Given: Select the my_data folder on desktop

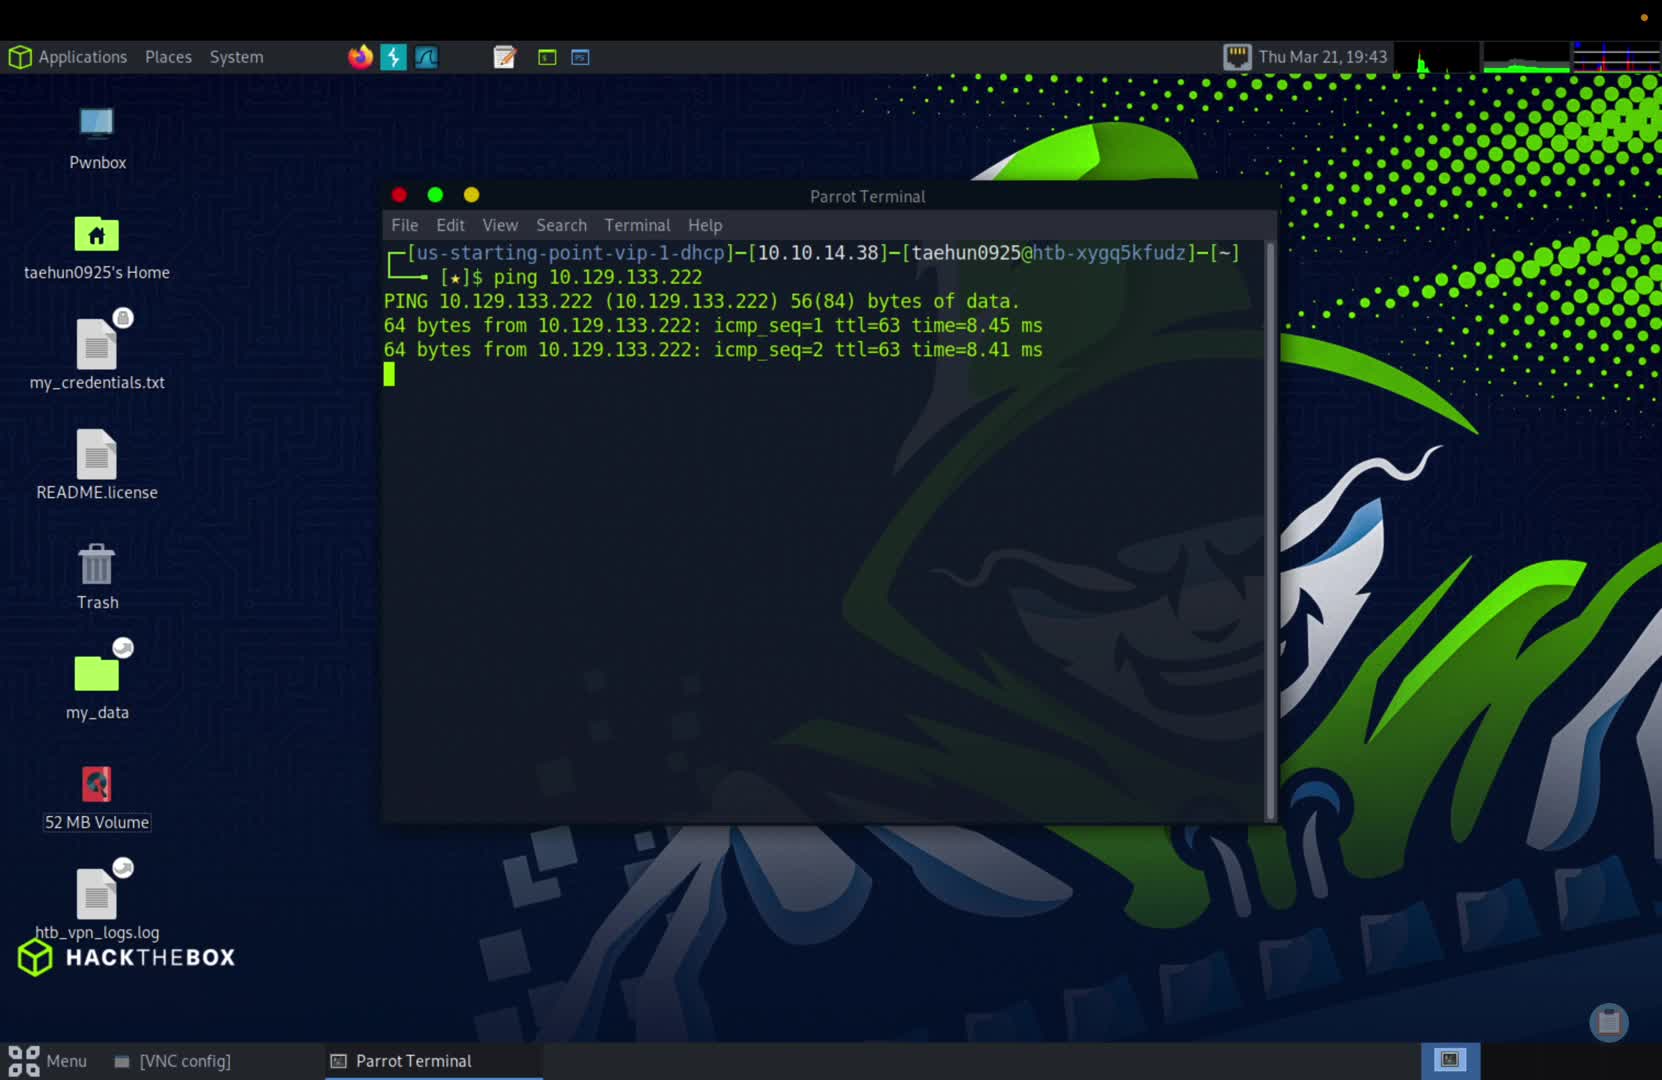Looking at the screenshot, I should point(97,682).
